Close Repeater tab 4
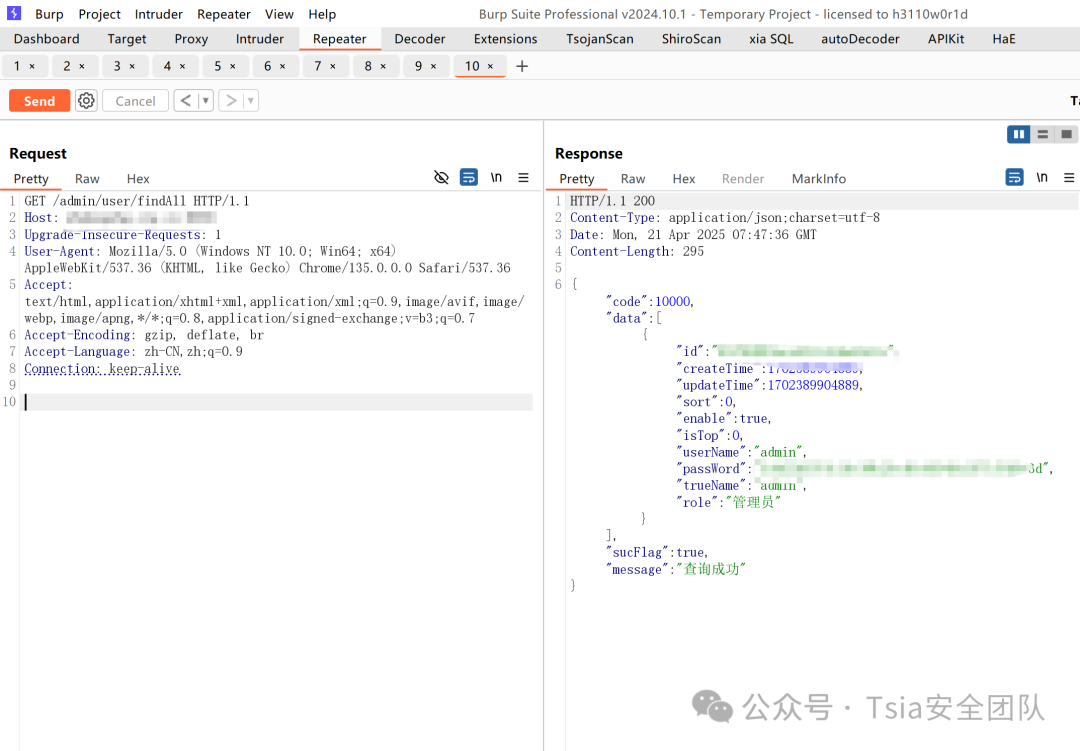The image size is (1080, 751). (x=183, y=66)
